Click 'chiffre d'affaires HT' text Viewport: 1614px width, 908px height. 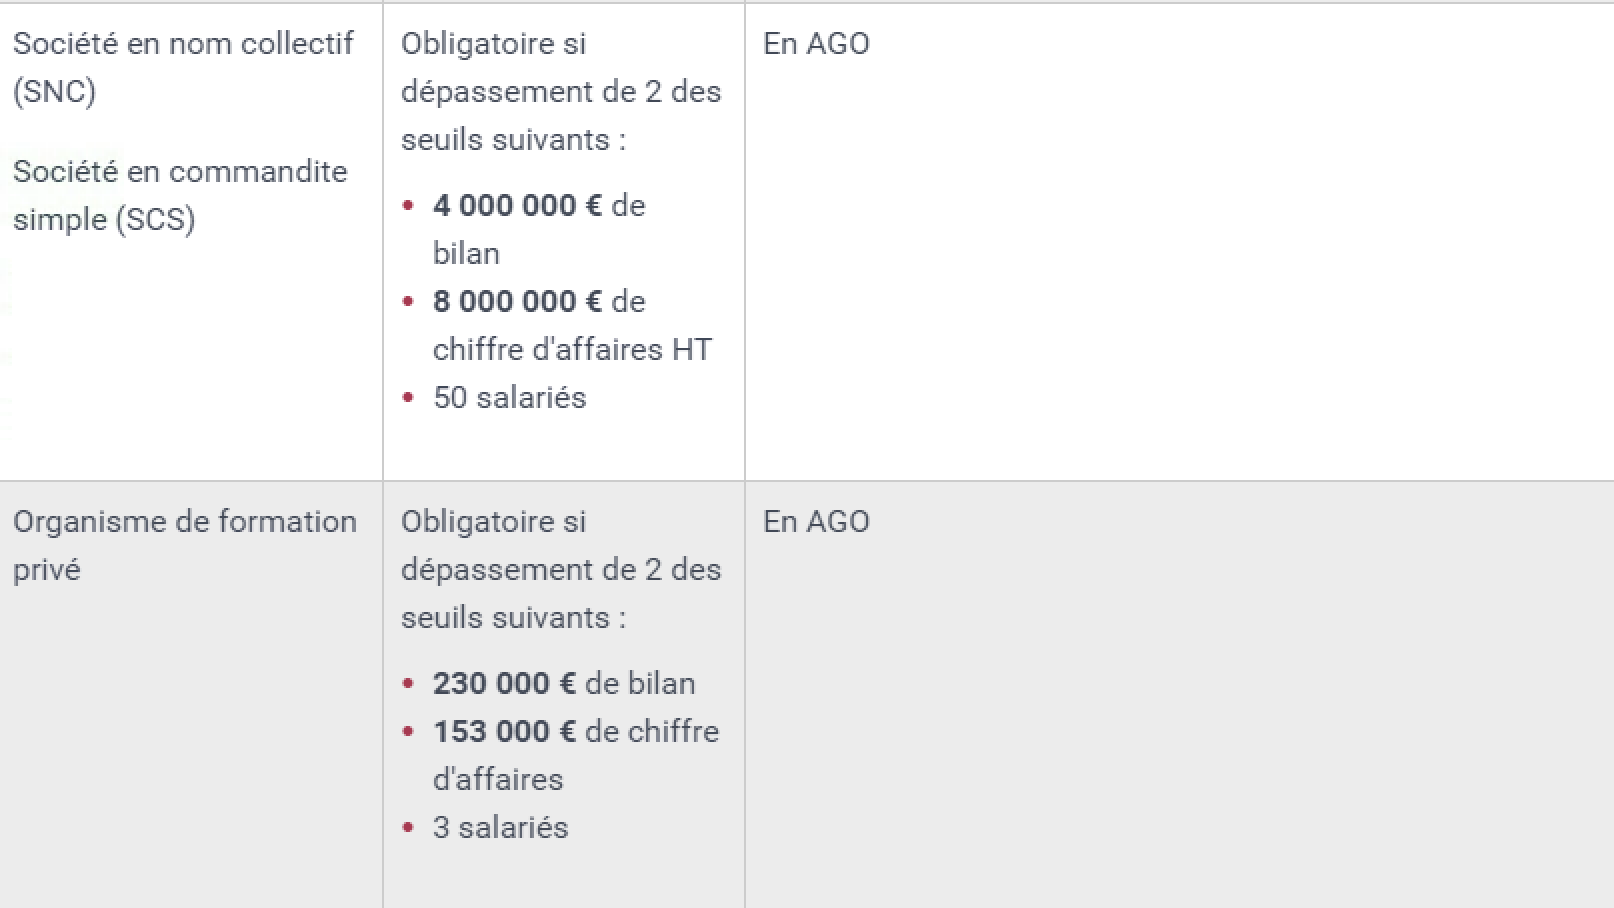[x=572, y=349]
